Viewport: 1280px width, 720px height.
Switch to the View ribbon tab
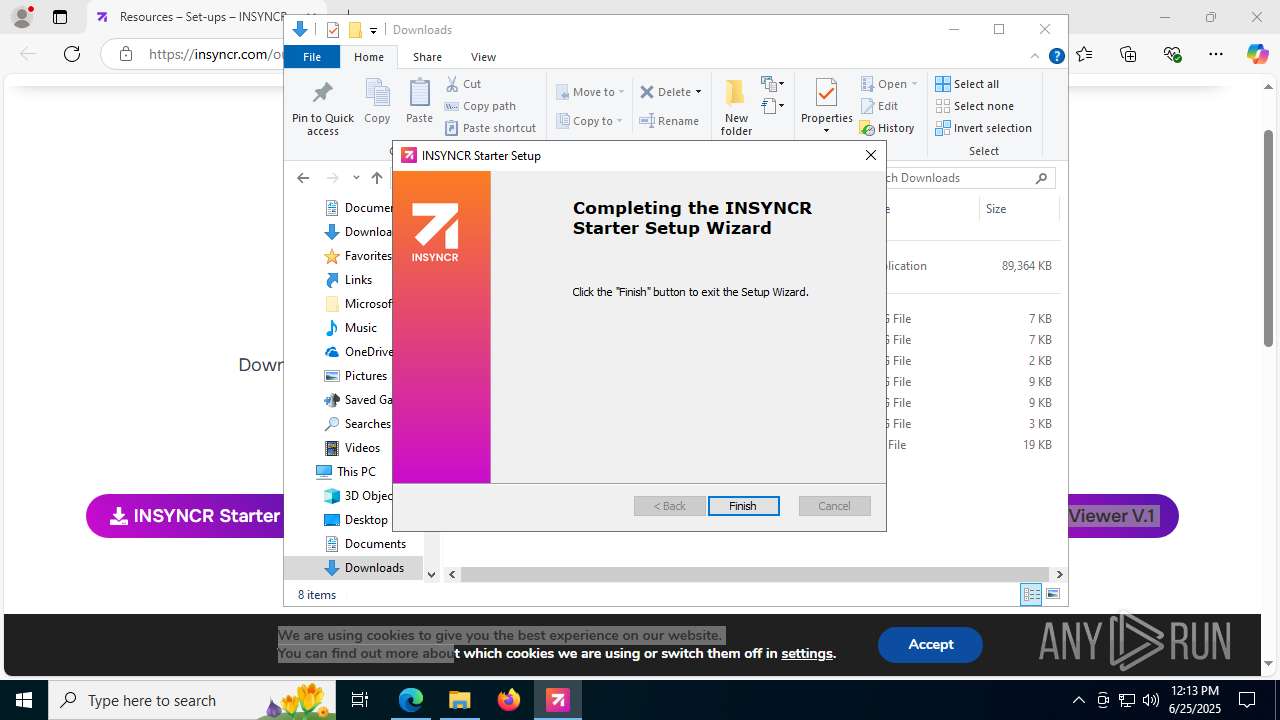483,57
